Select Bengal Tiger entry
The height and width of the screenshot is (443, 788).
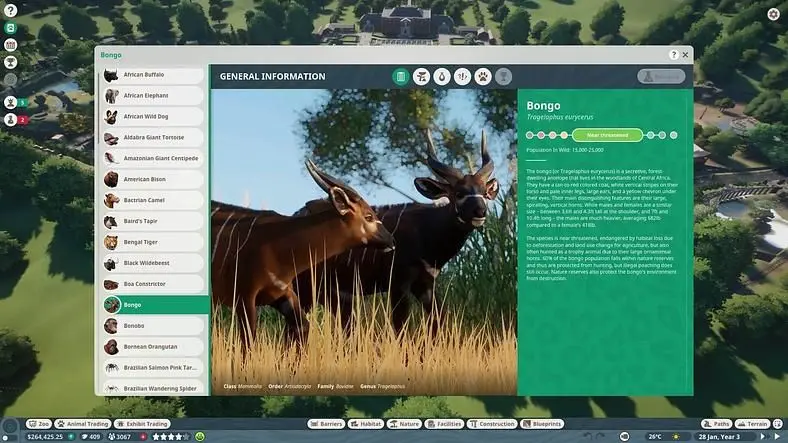(153, 243)
